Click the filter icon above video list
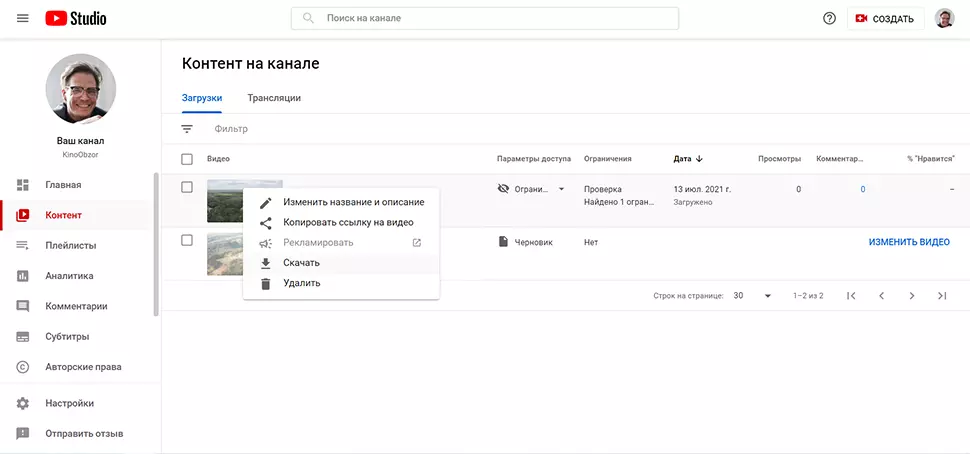The width and height of the screenshot is (970, 454). (x=187, y=129)
